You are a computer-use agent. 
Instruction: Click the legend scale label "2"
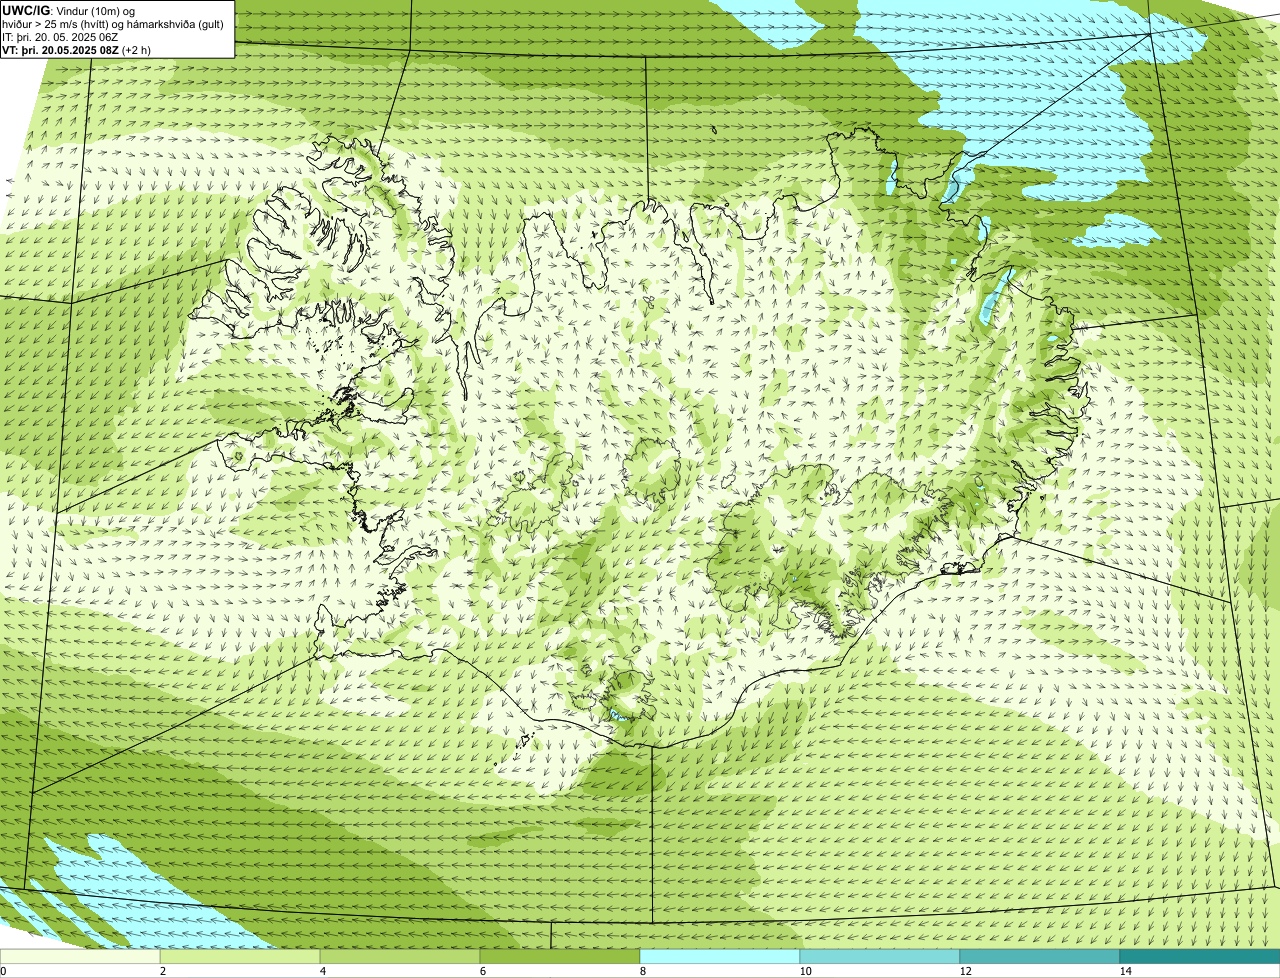pos(162,971)
